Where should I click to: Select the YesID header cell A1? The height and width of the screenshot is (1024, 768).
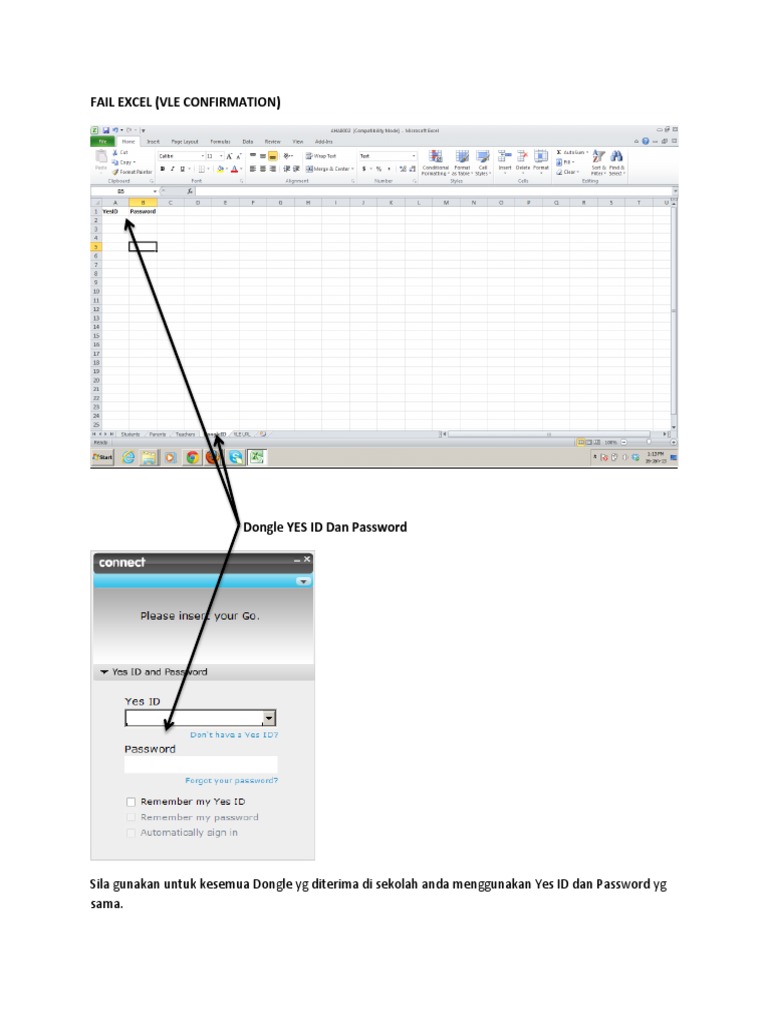click(115, 212)
